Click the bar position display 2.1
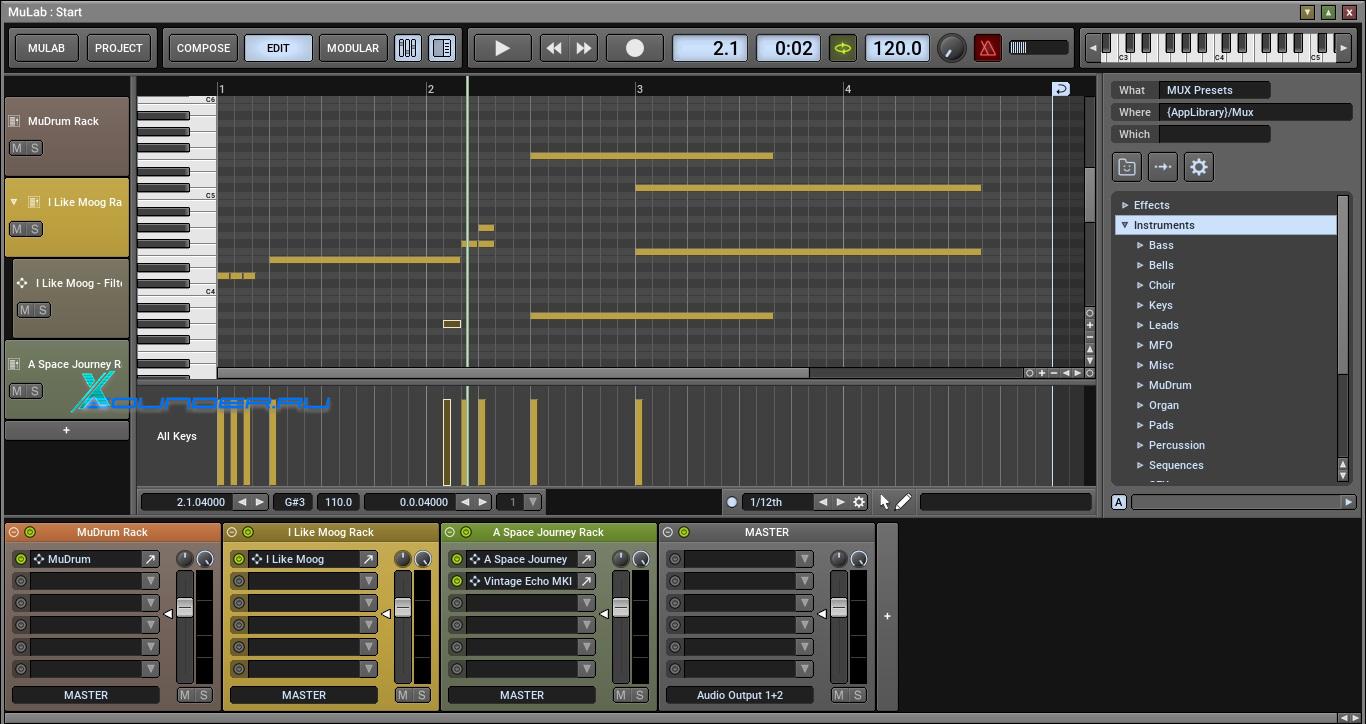1366x724 pixels. tap(710, 48)
